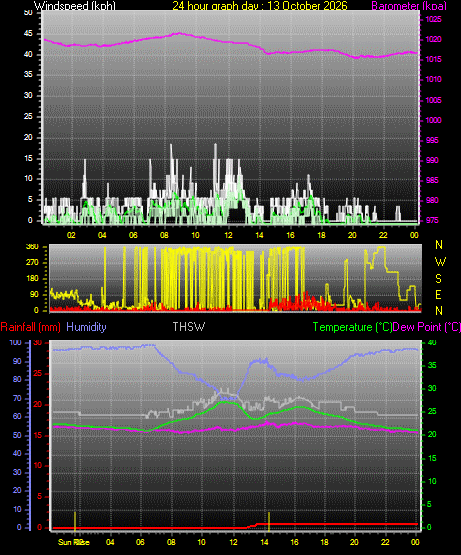Click the topmost "N" compass letter
This screenshot has height=555, width=461.
tap(439, 245)
